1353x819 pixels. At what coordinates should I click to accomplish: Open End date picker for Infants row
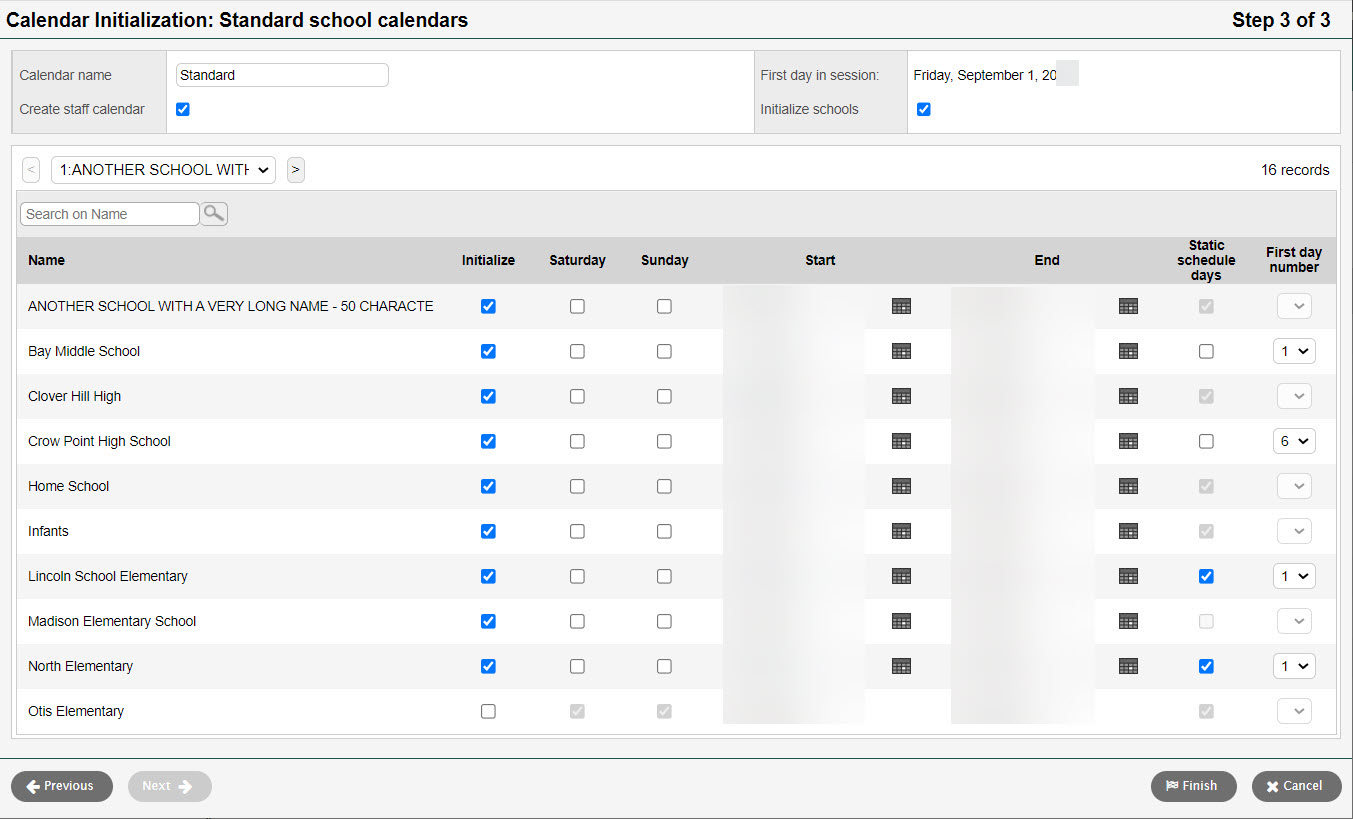pos(1128,531)
